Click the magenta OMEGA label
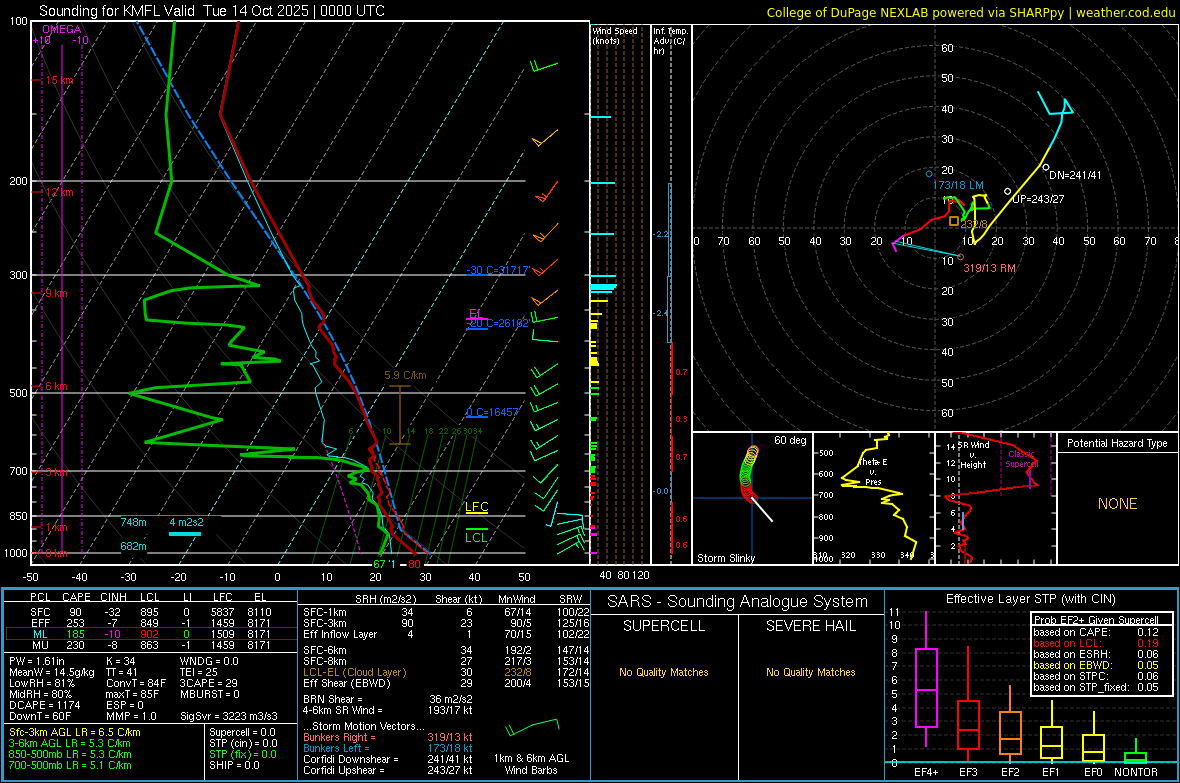Screen dimensions: 1180x783 62,29
